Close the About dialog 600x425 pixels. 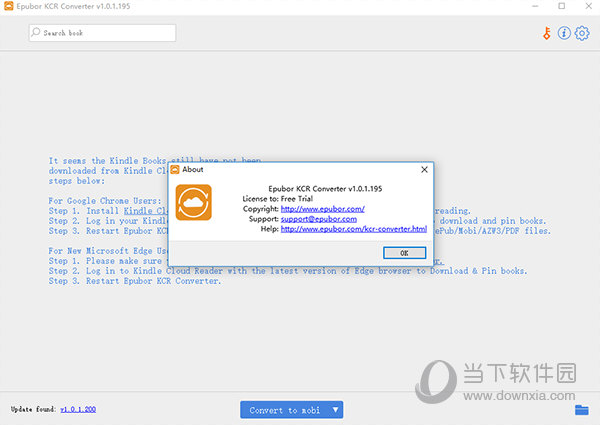[424, 169]
